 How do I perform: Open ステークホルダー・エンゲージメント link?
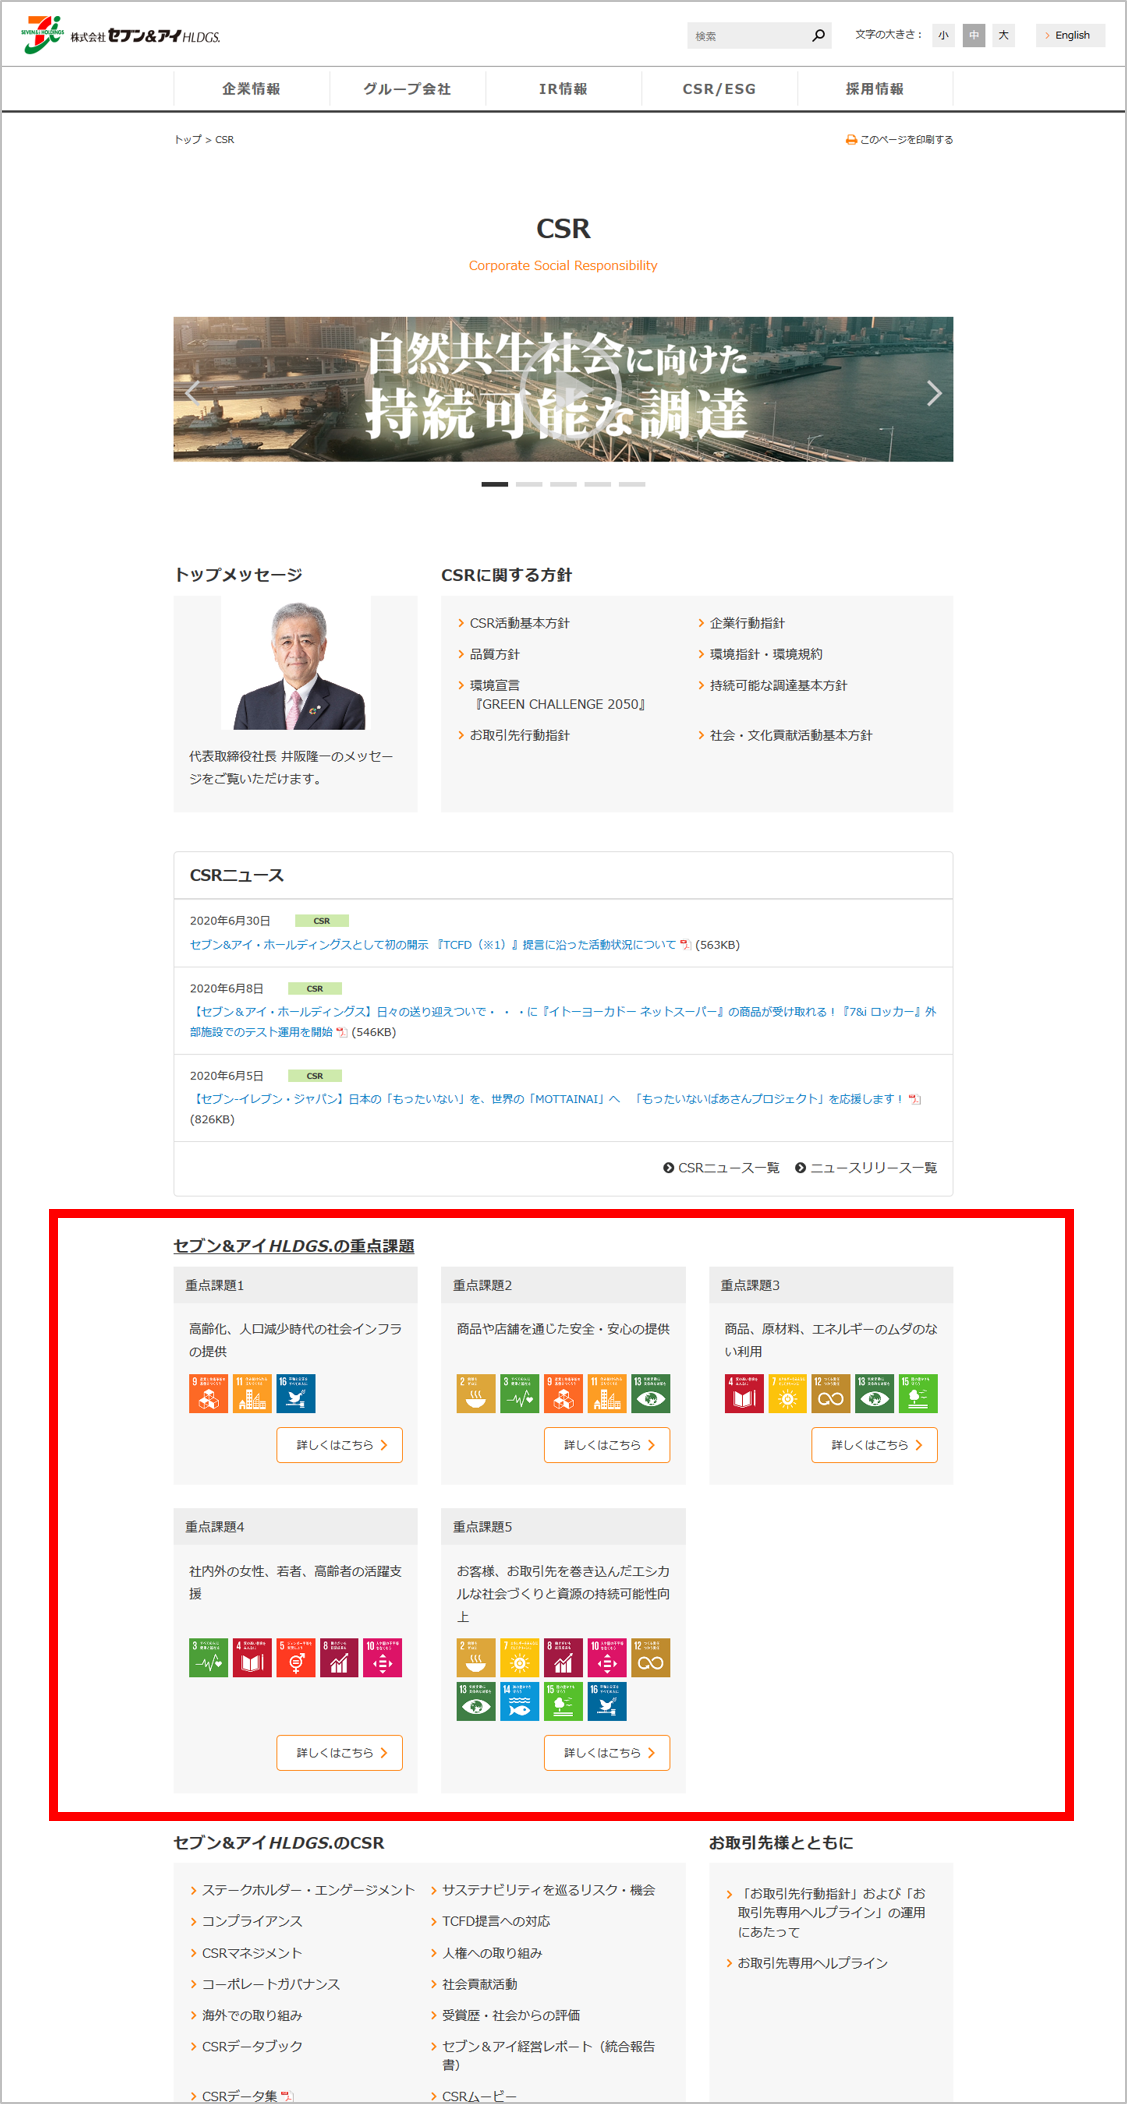coord(308,1890)
